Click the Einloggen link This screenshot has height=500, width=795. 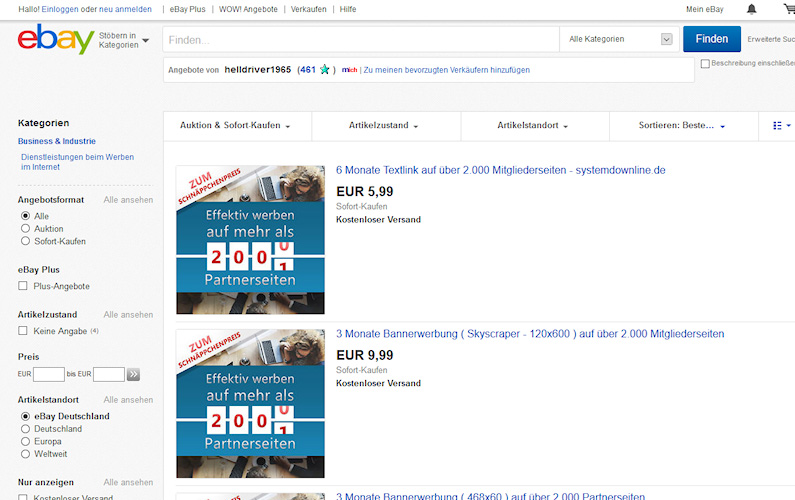coord(59,9)
